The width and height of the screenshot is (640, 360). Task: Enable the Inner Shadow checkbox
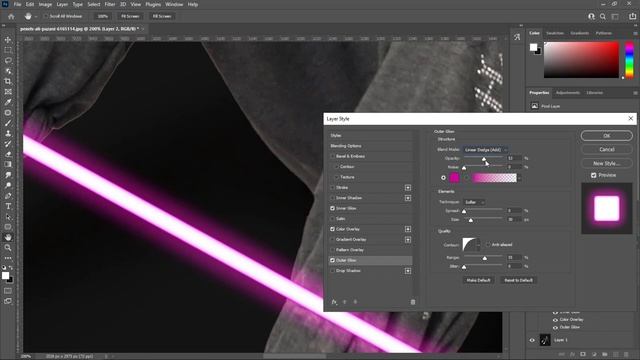332,198
